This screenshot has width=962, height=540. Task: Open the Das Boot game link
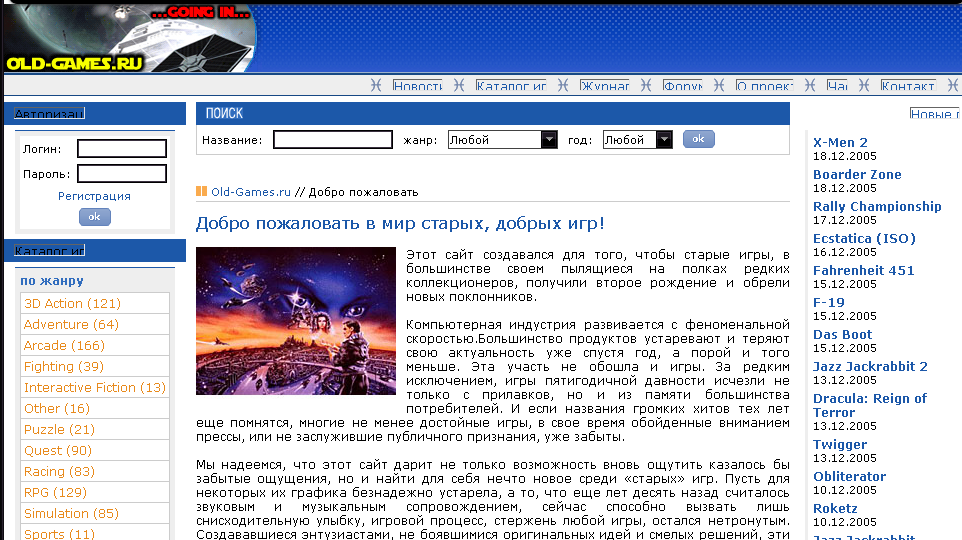[842, 334]
